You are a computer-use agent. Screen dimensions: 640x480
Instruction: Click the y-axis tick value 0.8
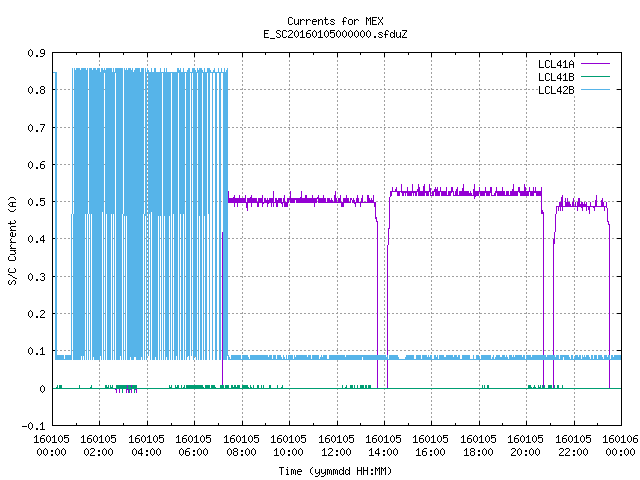[x=36, y=90]
